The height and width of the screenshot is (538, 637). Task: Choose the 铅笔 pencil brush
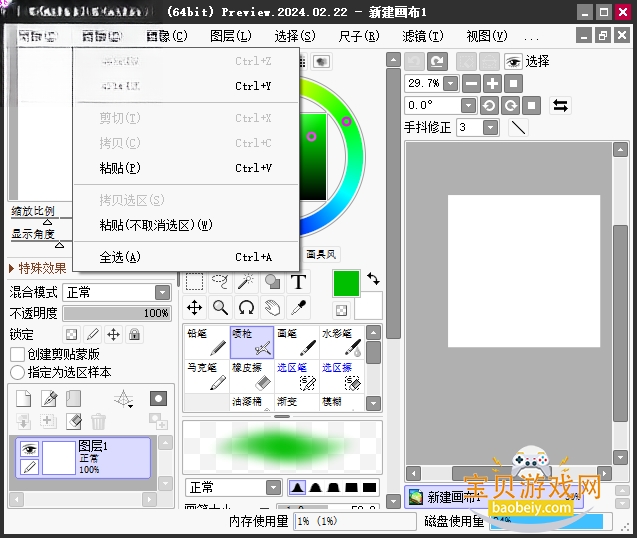click(x=207, y=343)
